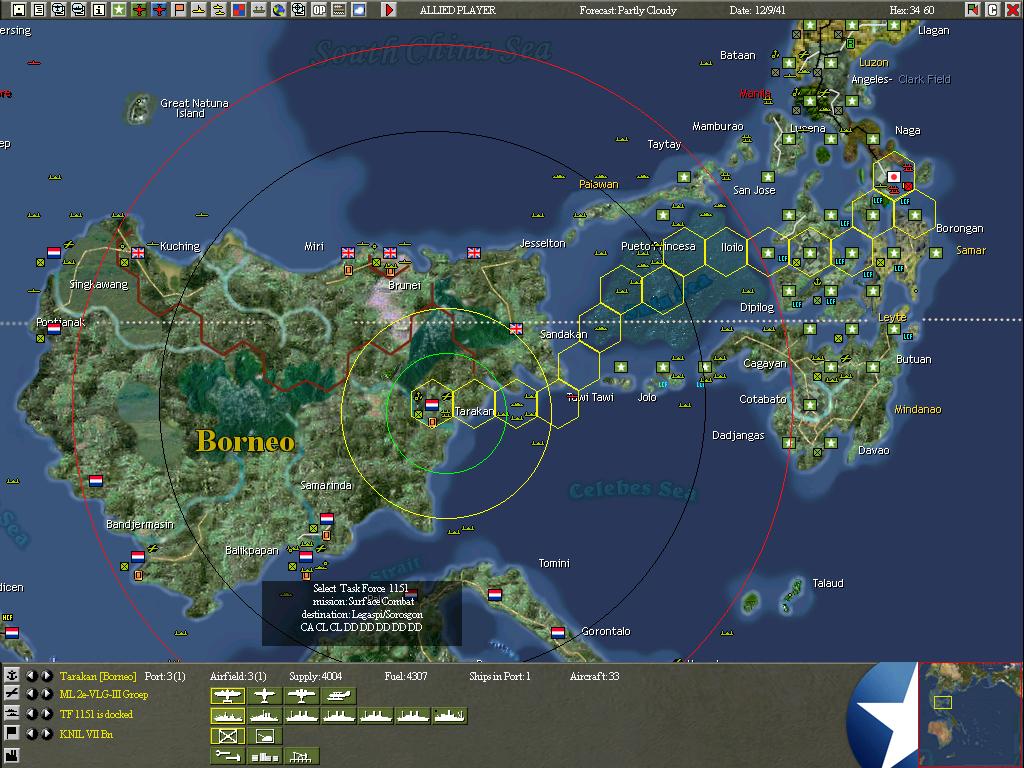Next task force arrow beside TF 1151

tap(46, 713)
